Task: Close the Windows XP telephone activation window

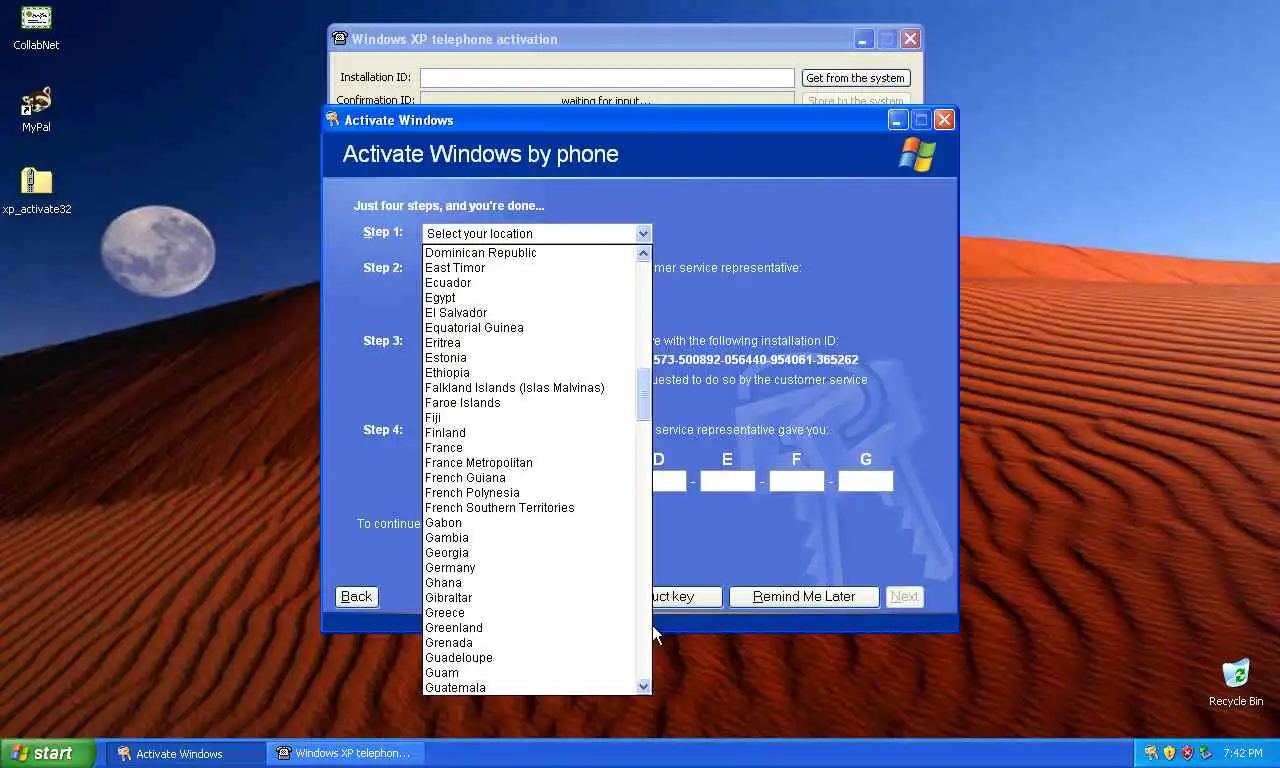Action: pyautogui.click(x=910, y=39)
